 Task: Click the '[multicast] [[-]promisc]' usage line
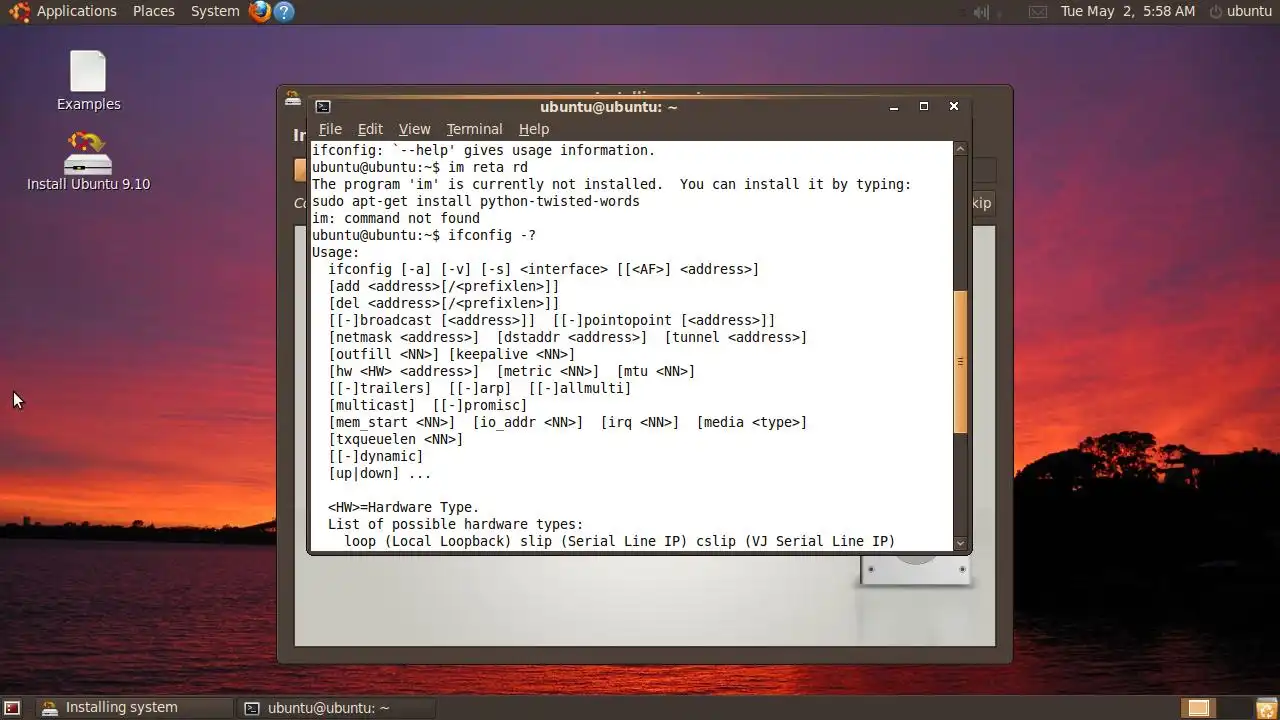coord(428,405)
